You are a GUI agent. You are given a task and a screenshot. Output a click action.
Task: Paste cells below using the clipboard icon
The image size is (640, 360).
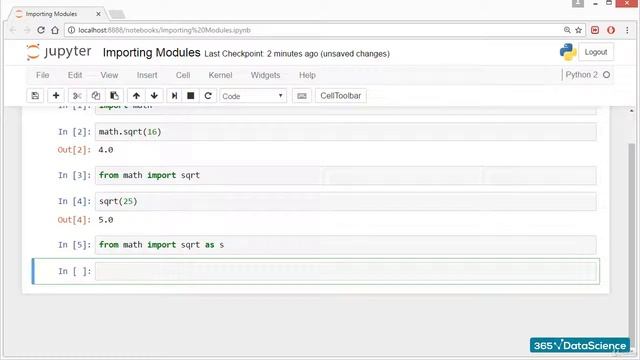114,96
